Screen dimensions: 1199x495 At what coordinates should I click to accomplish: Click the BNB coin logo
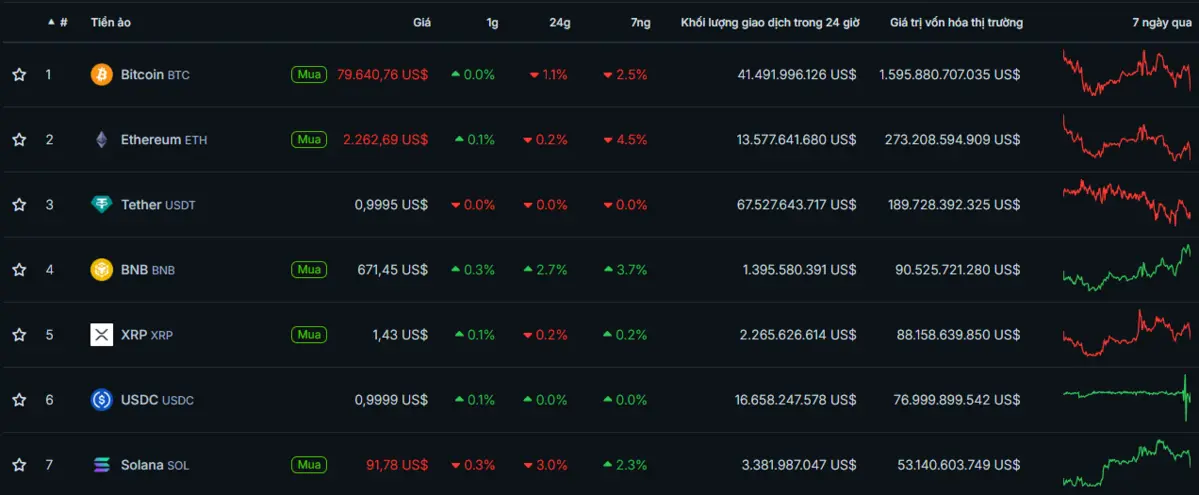tap(102, 270)
